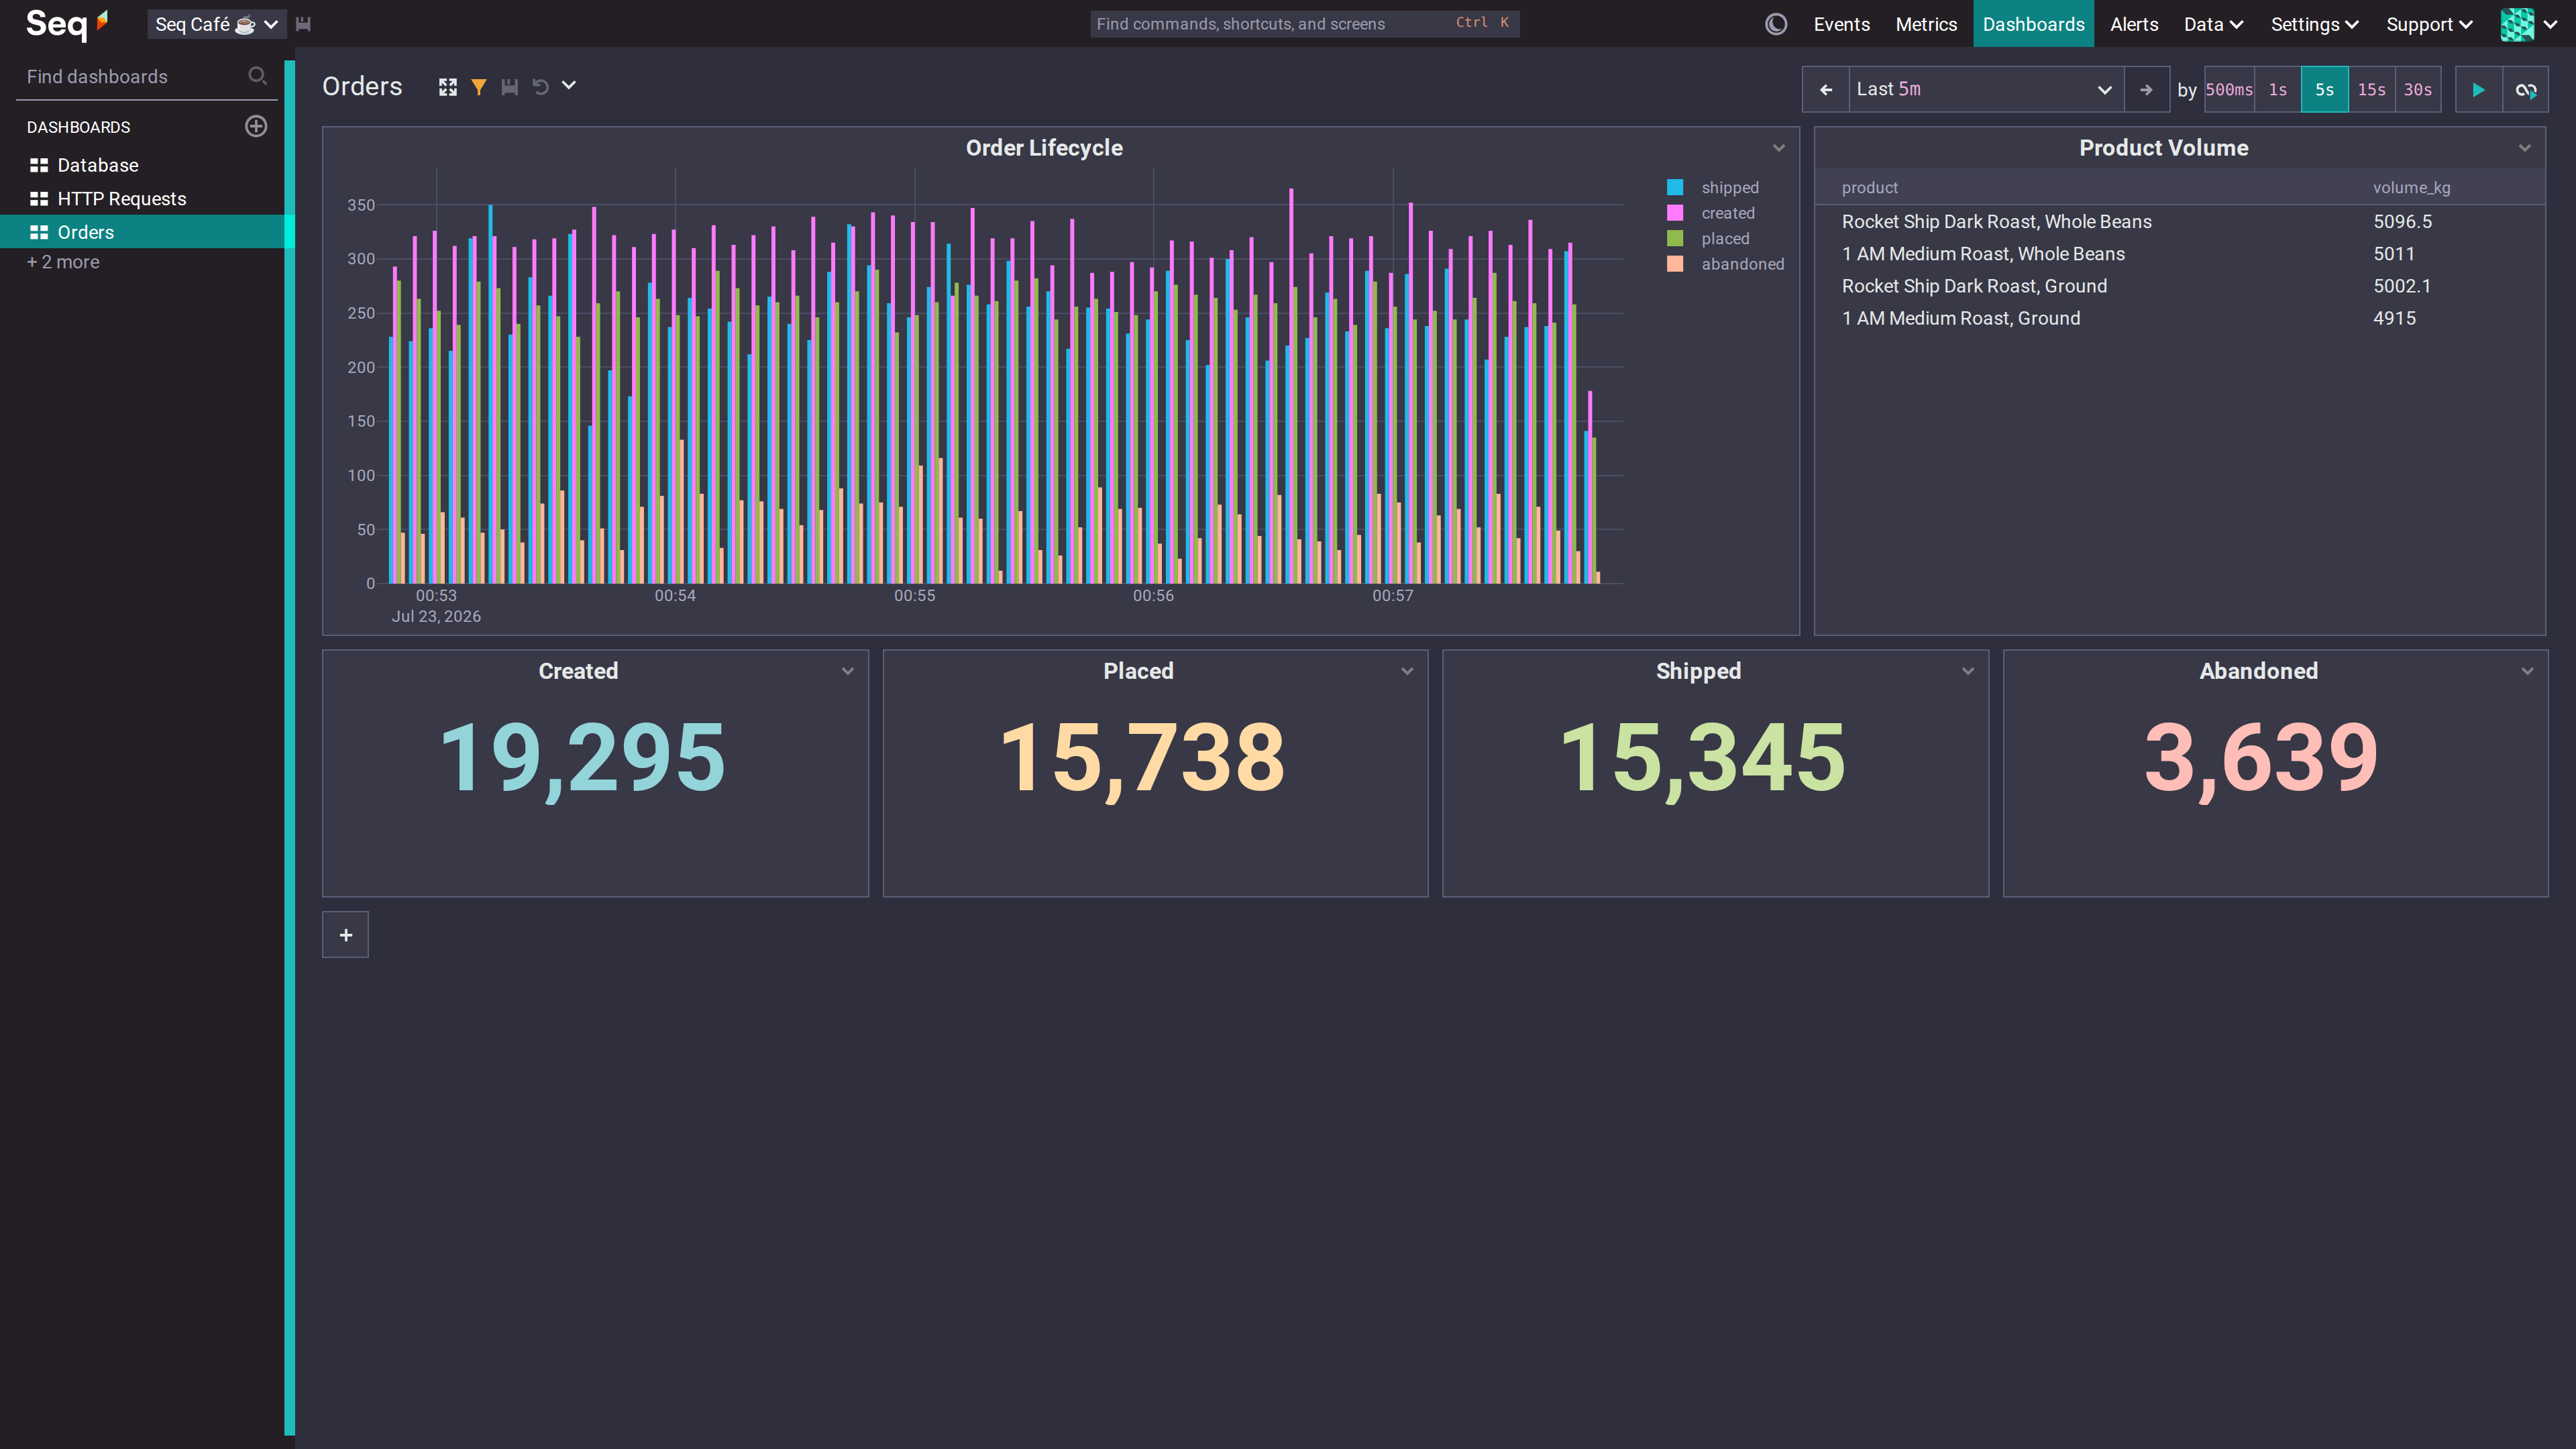This screenshot has width=2576, height=1449.
Task: Click the shipped legend blue swatch
Action: click(1675, 187)
